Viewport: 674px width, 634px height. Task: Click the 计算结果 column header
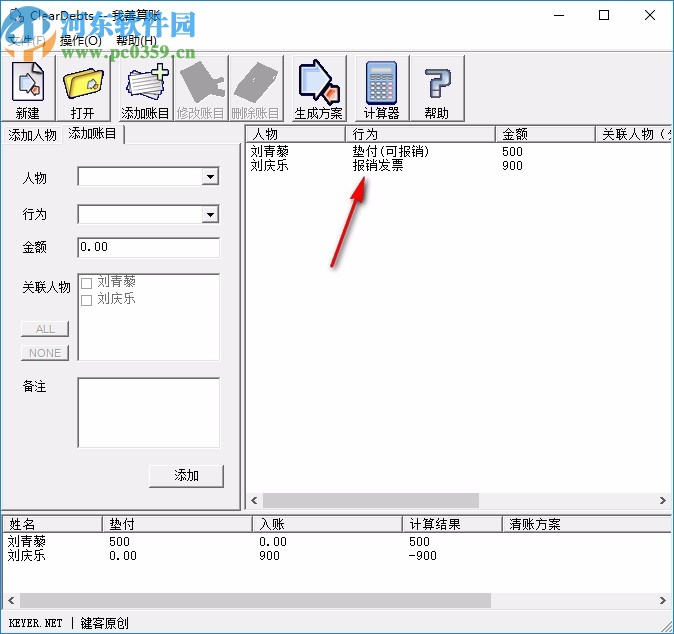pyautogui.click(x=452, y=524)
